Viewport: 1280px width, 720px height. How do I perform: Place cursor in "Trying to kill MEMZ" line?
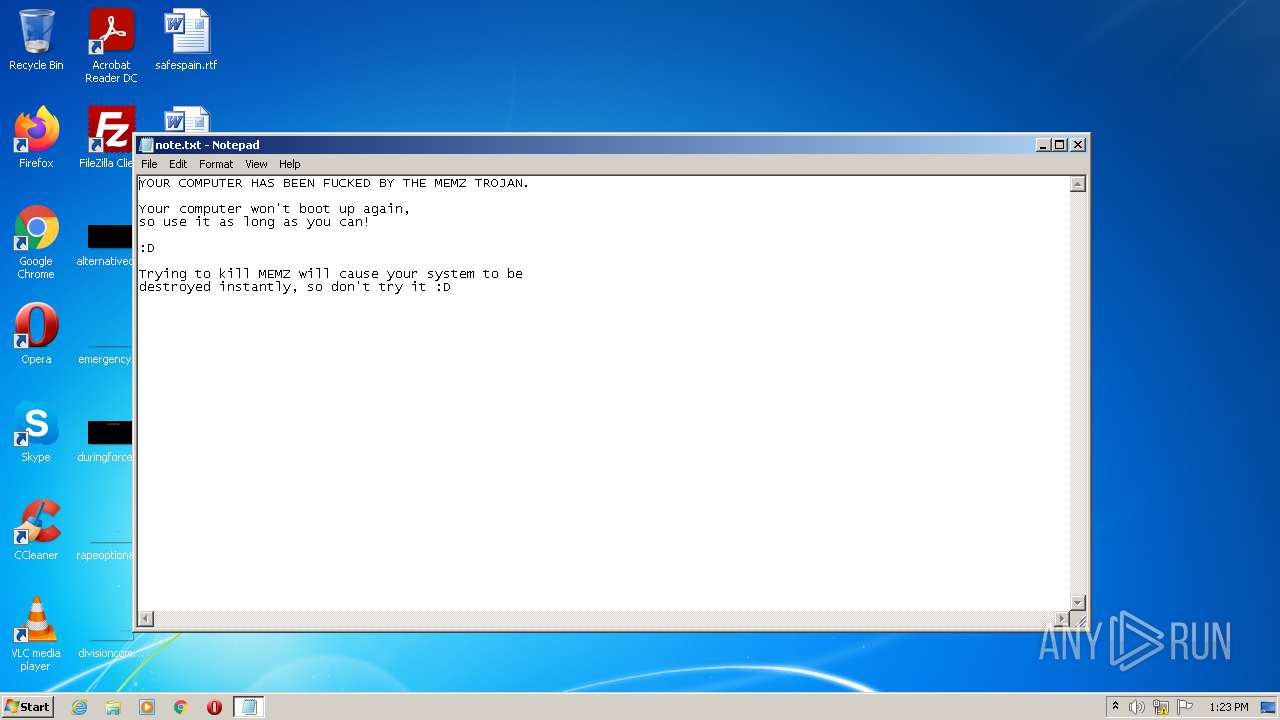(x=330, y=274)
